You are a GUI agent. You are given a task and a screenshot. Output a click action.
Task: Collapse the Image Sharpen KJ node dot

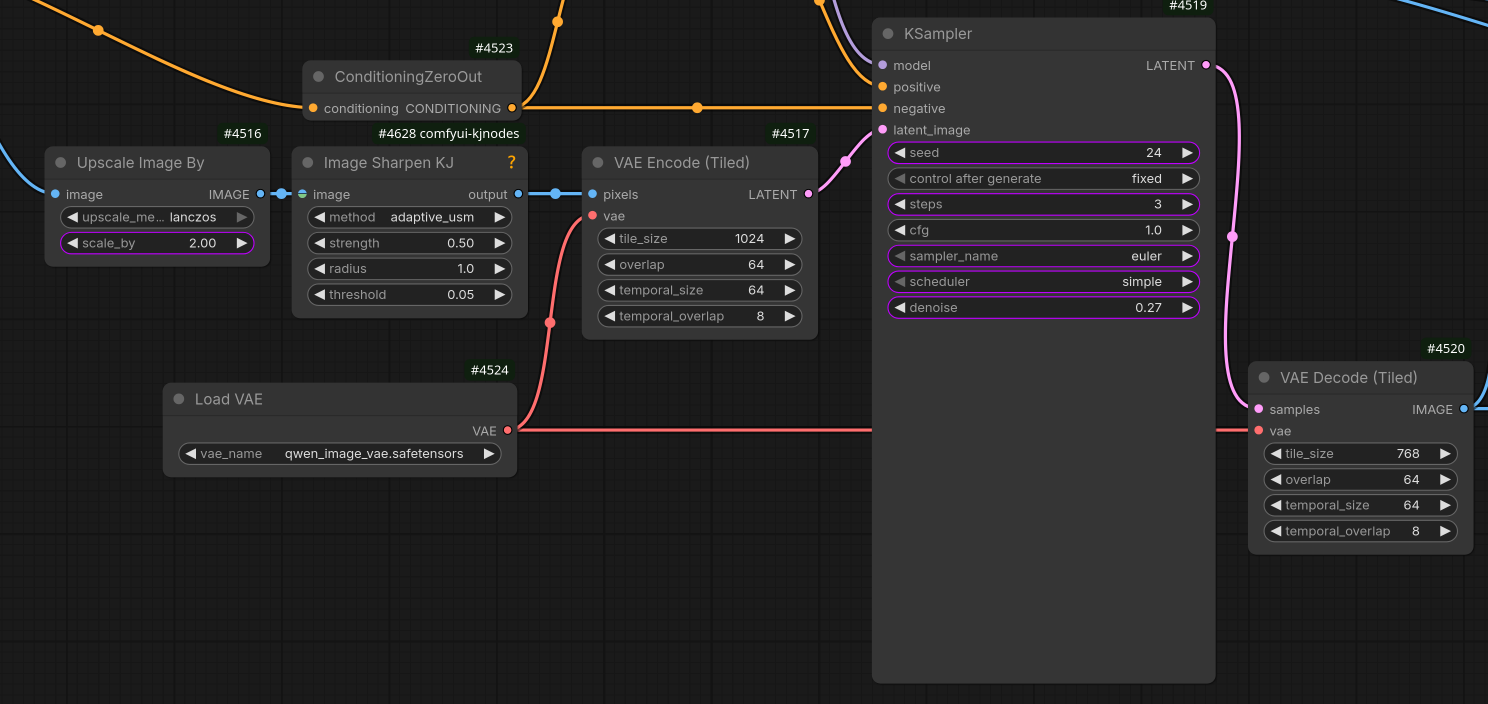tap(307, 163)
